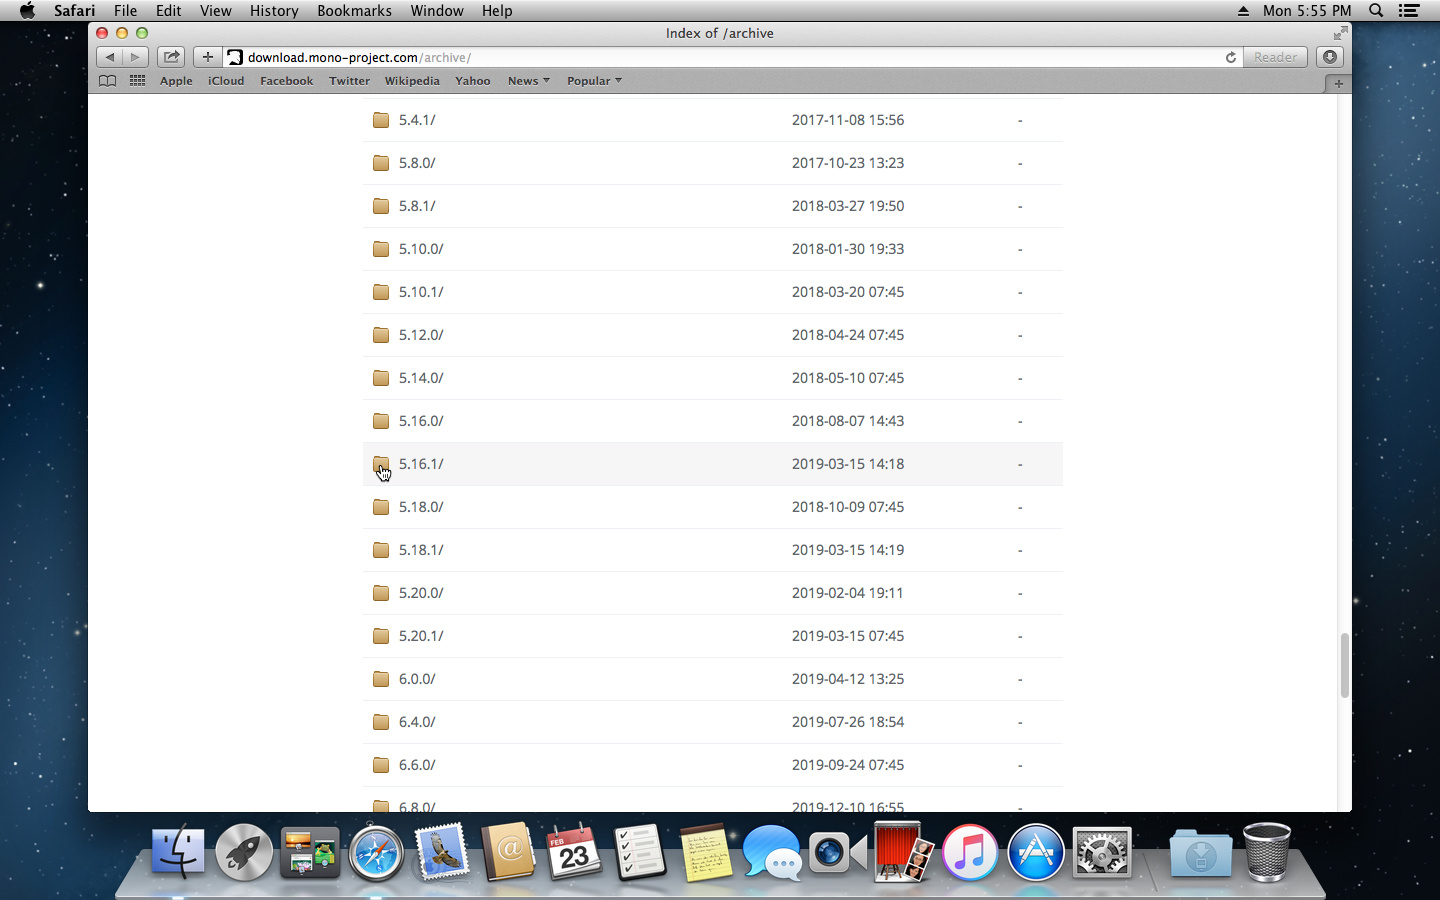Open a new tab with plus button
This screenshot has width=1440, height=900.
1338,83
